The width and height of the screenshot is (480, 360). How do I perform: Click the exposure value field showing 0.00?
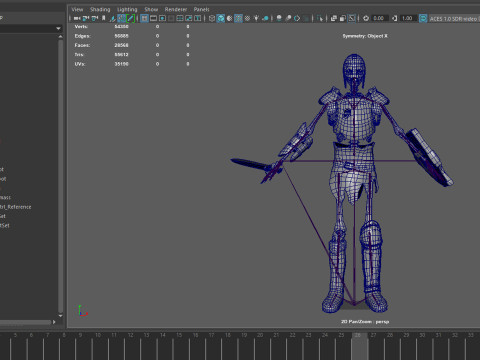click(x=378, y=18)
